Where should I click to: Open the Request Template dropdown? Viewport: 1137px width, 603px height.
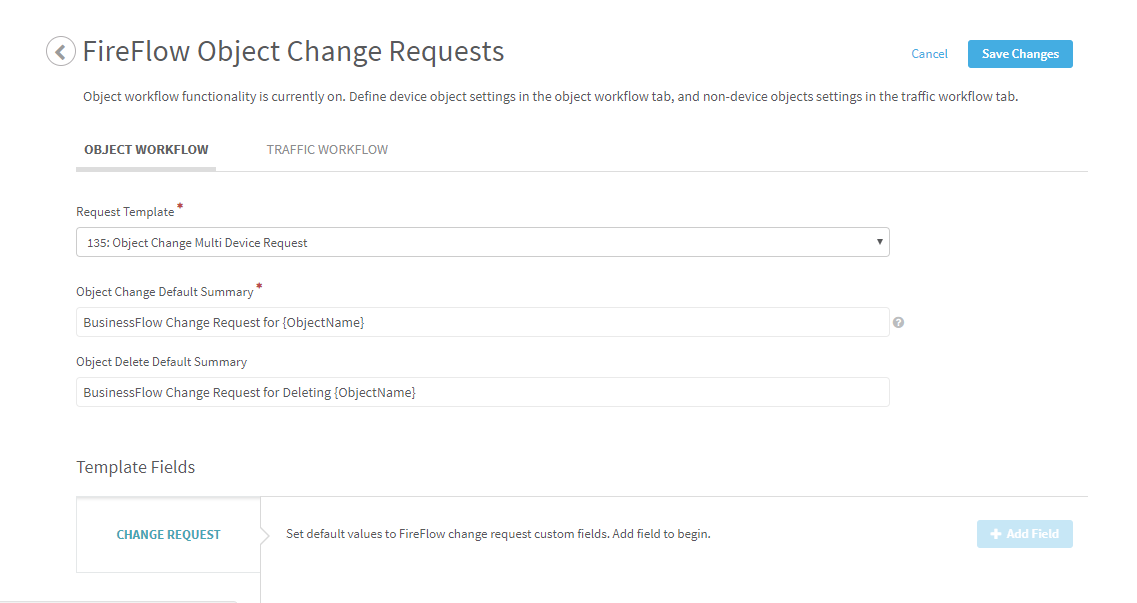point(482,242)
